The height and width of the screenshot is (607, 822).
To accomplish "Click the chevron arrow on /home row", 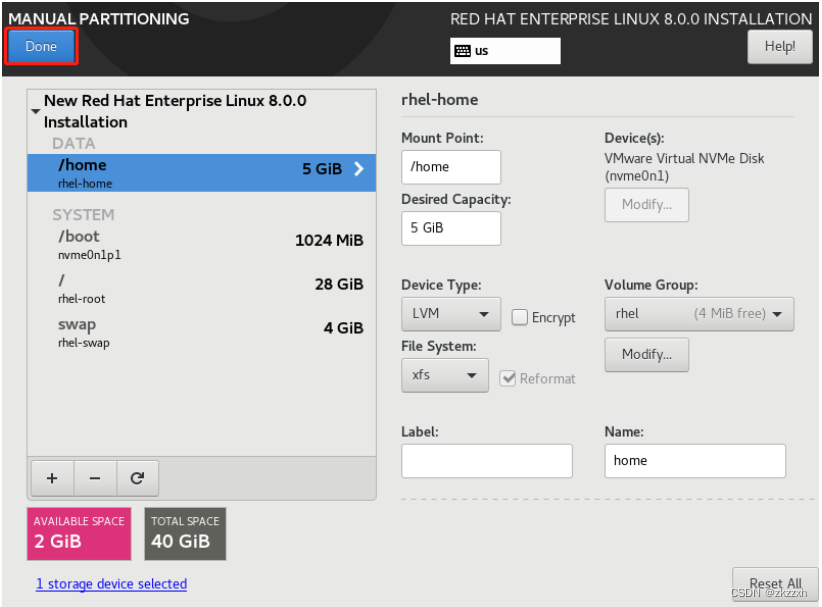I will (359, 169).
